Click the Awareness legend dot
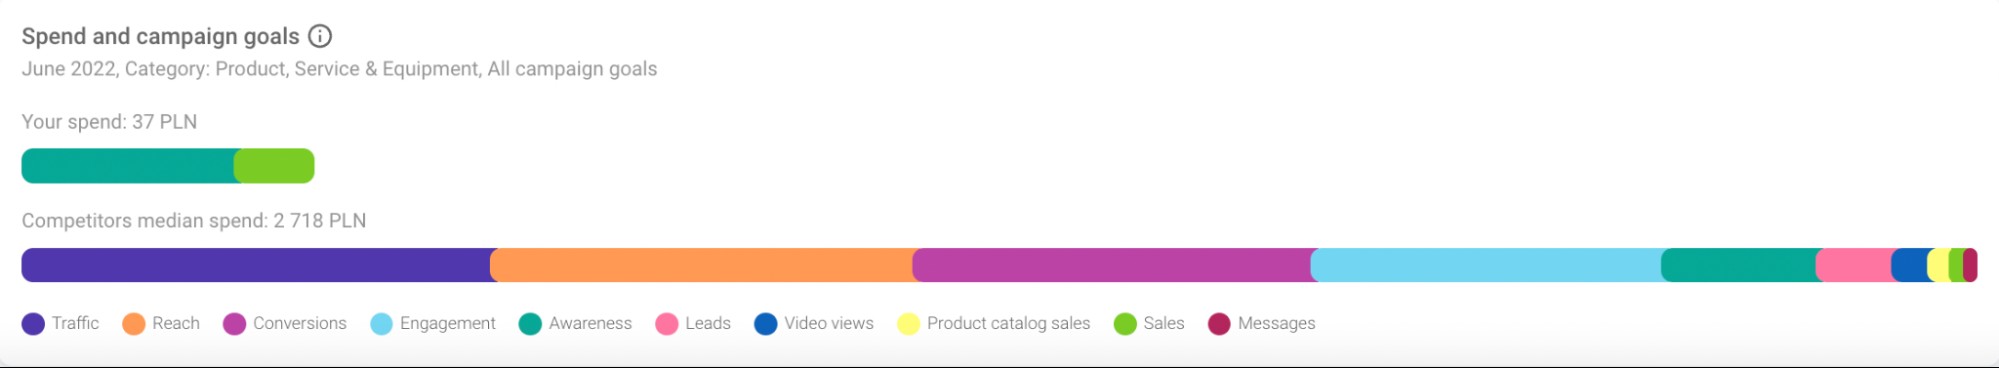The height and width of the screenshot is (368, 1999). 530,324
